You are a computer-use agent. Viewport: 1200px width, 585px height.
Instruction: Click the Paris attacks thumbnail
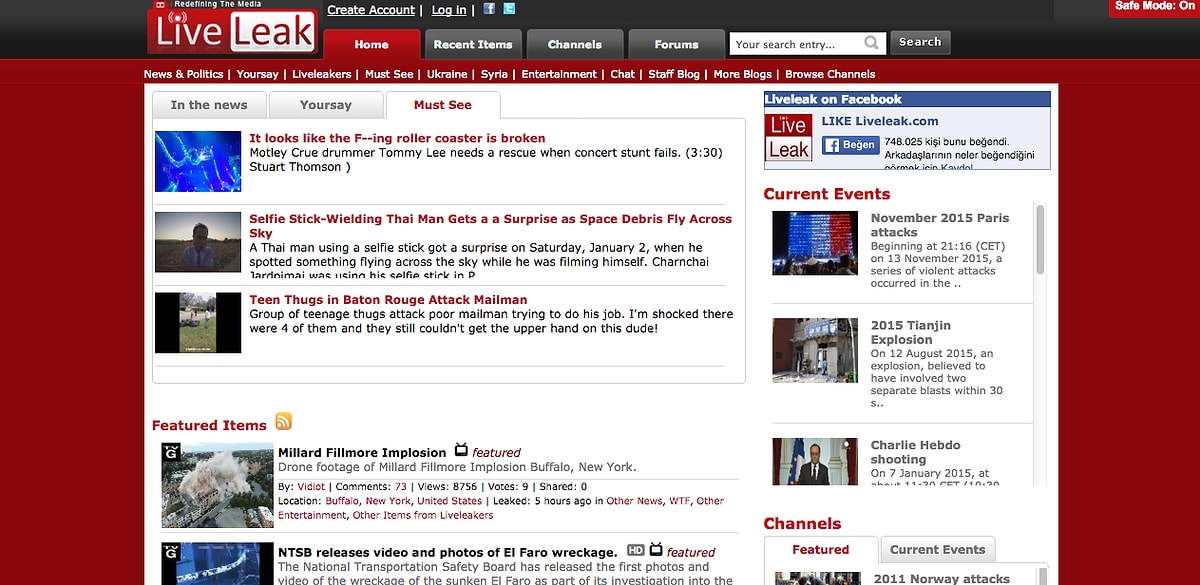815,243
